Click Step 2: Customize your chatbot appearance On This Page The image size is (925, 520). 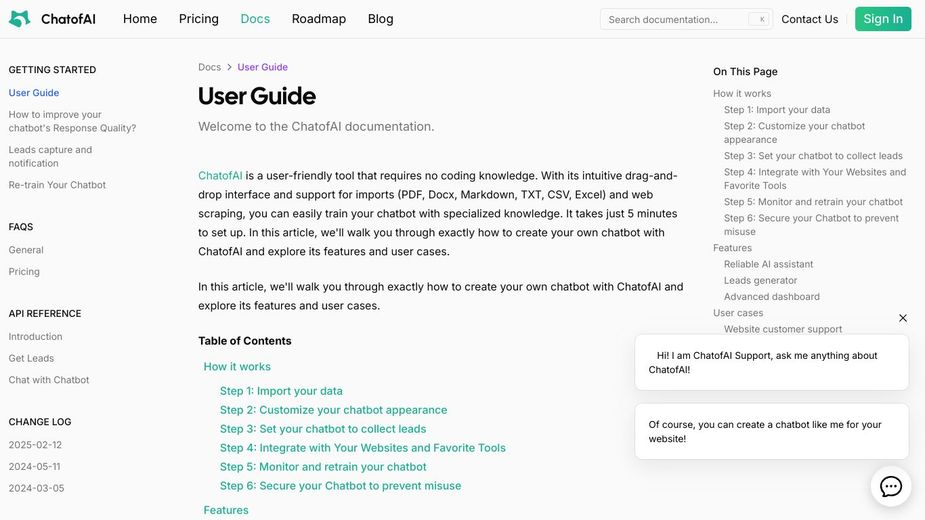[795, 133]
